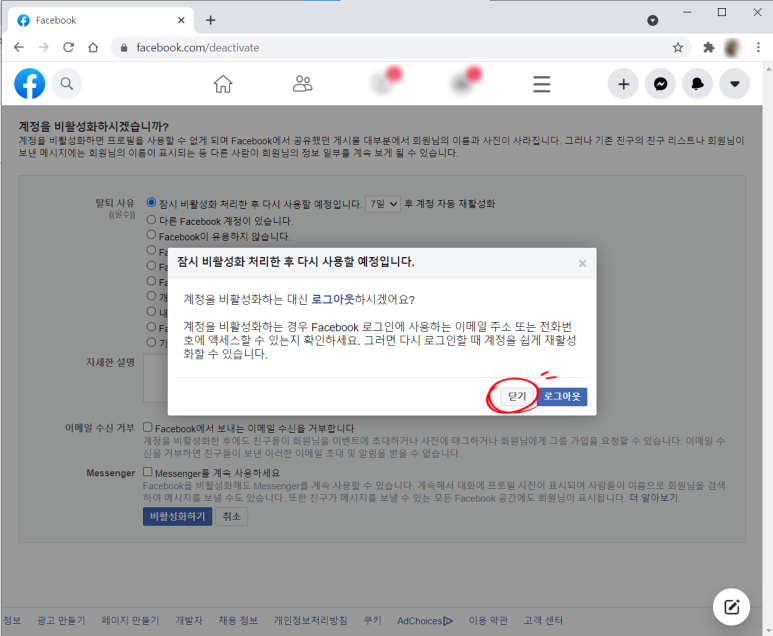Image resolution: width=773 pixels, height=636 pixels.
Task: Open the 이용 약관 footer link
Action: pos(488,620)
